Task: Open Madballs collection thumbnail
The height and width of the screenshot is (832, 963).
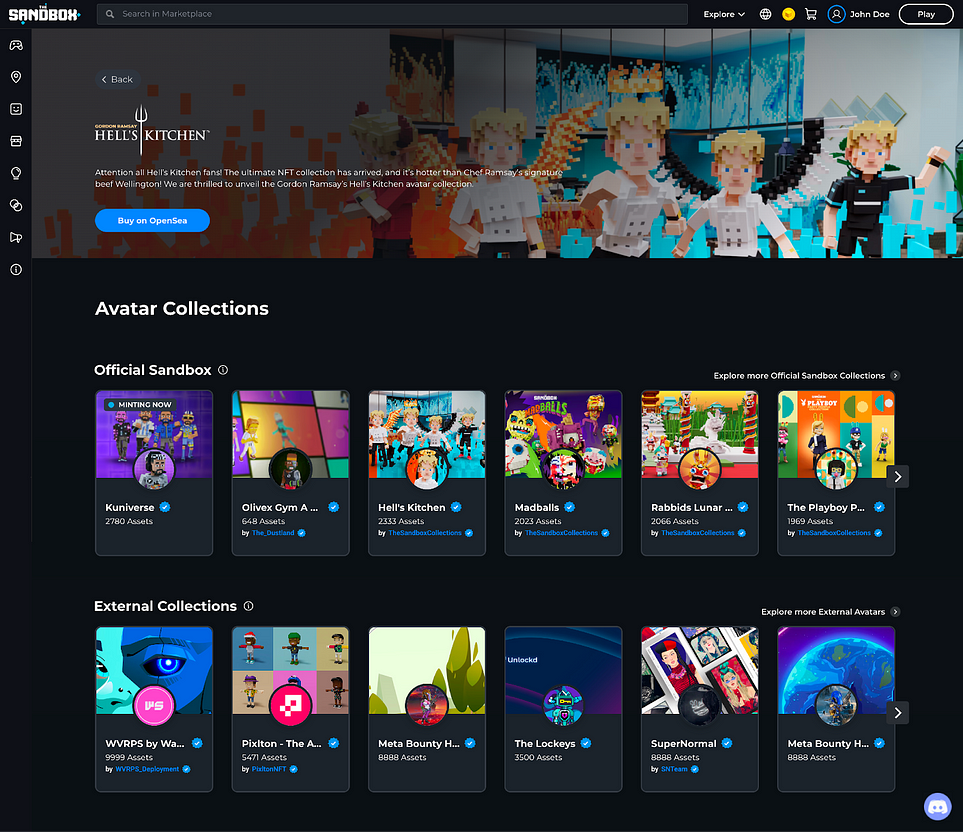Action: (x=563, y=434)
